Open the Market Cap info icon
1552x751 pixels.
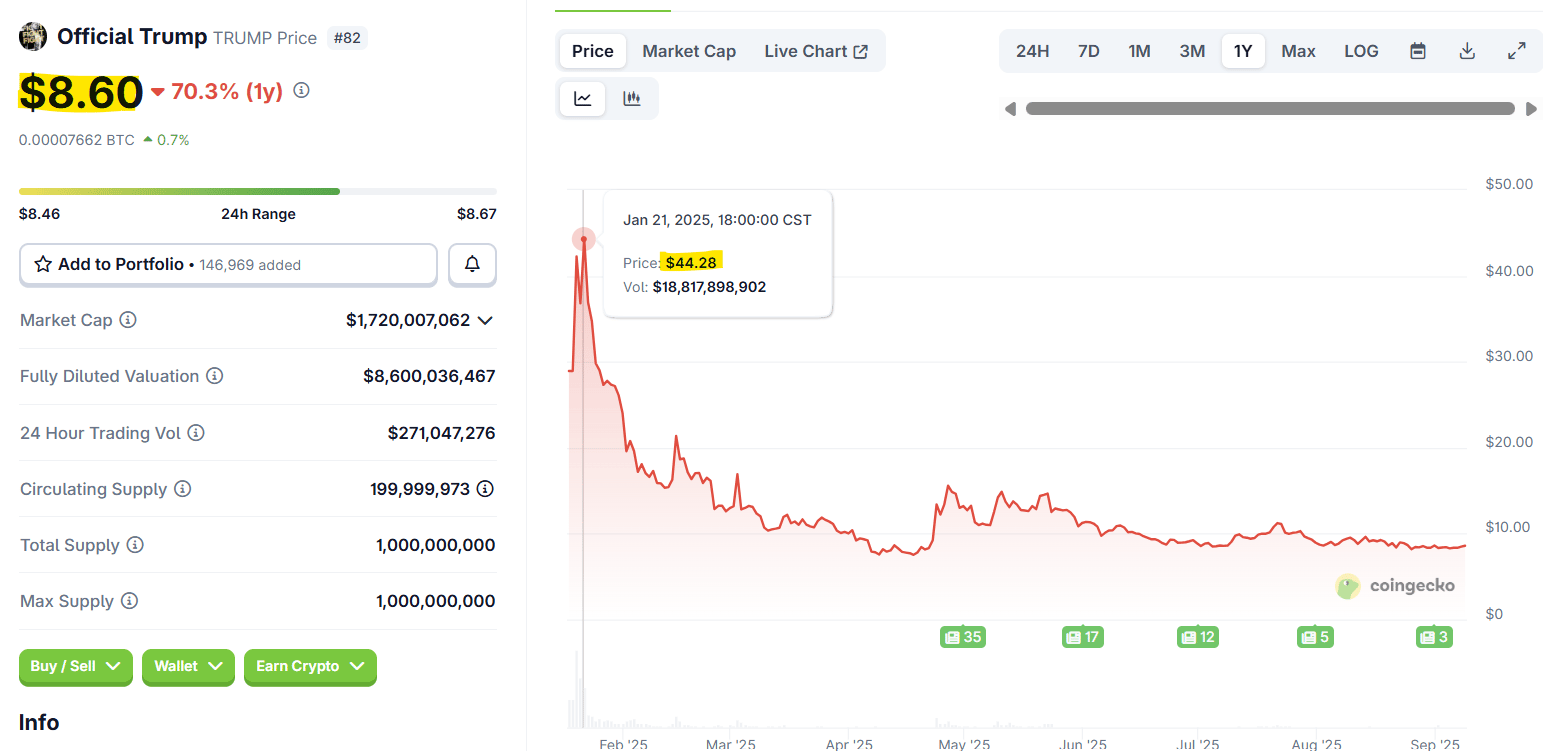[128, 320]
